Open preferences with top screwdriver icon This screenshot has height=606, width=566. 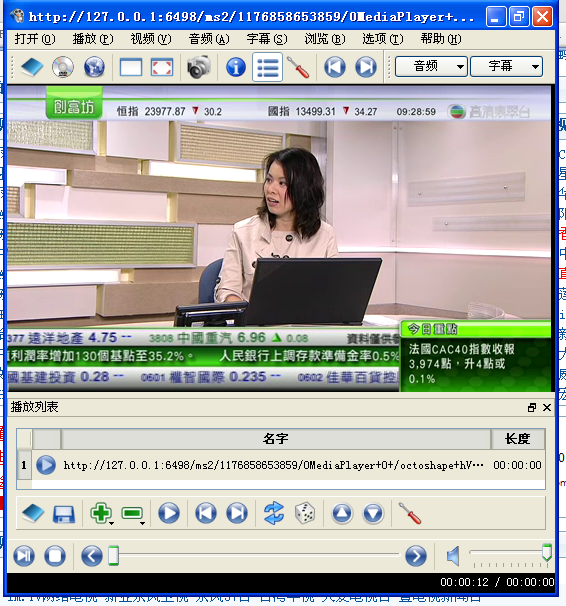coord(298,68)
